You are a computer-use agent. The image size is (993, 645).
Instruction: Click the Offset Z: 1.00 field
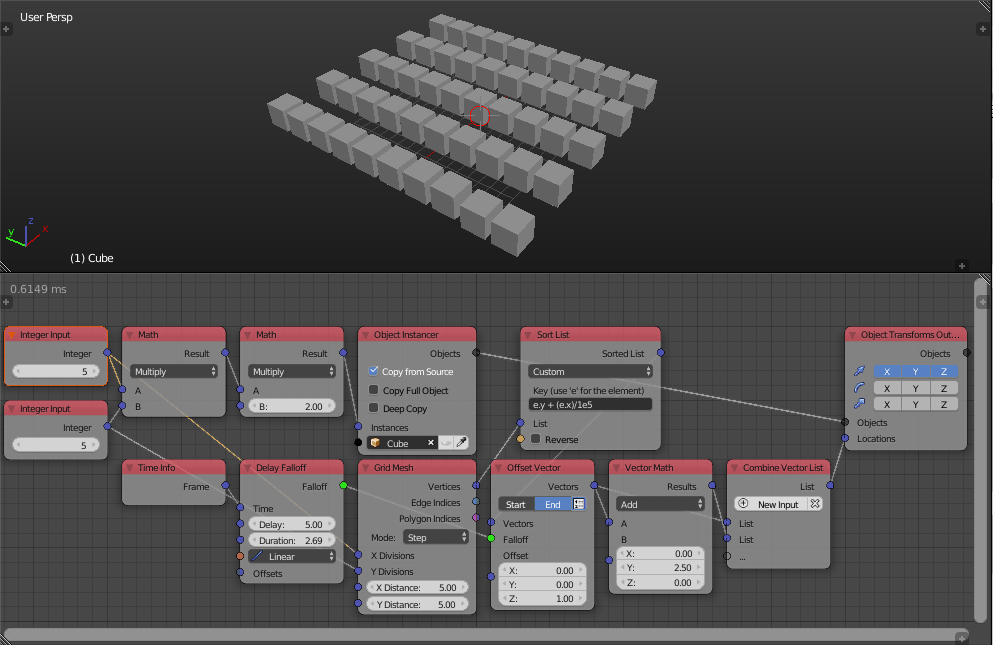coord(542,598)
